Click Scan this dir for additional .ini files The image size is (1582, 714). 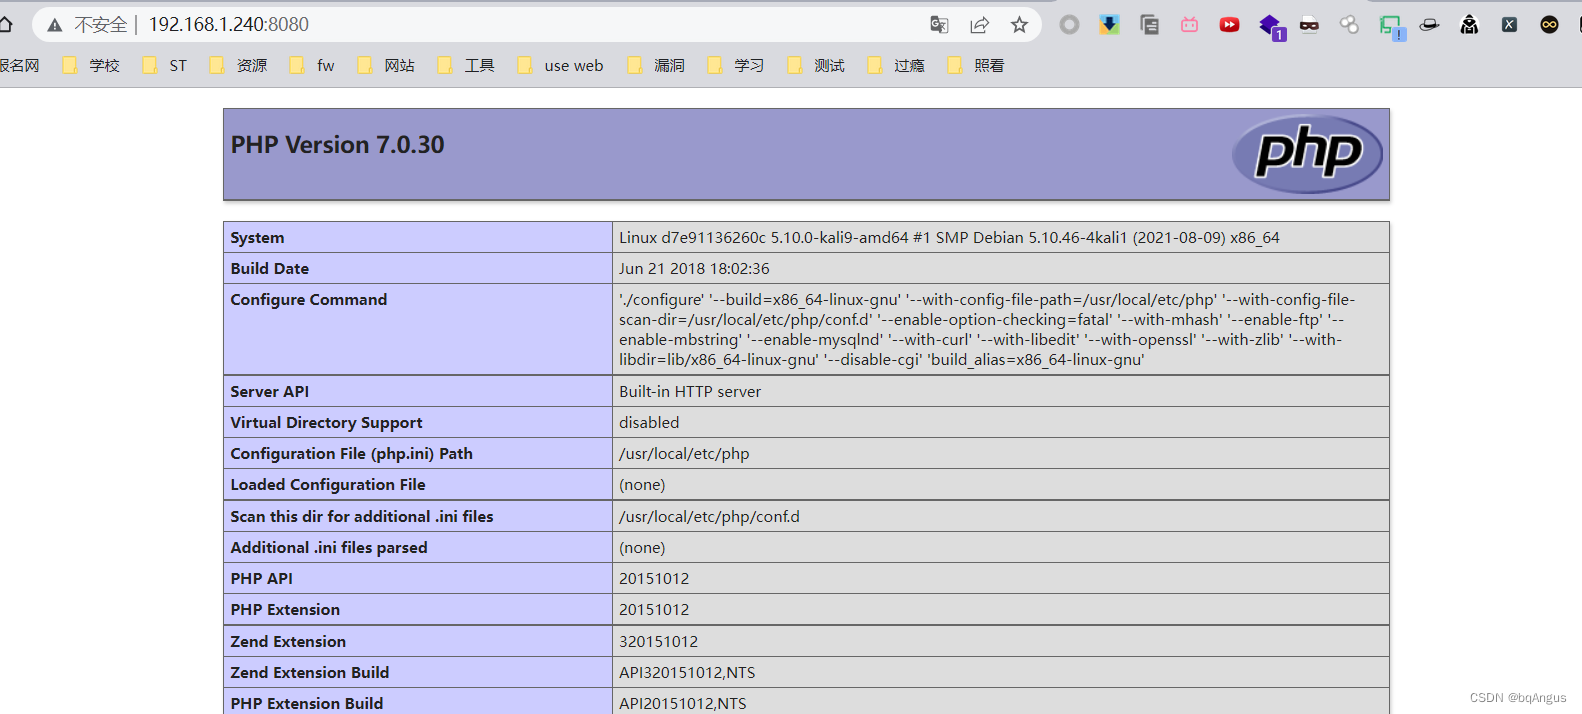362,517
